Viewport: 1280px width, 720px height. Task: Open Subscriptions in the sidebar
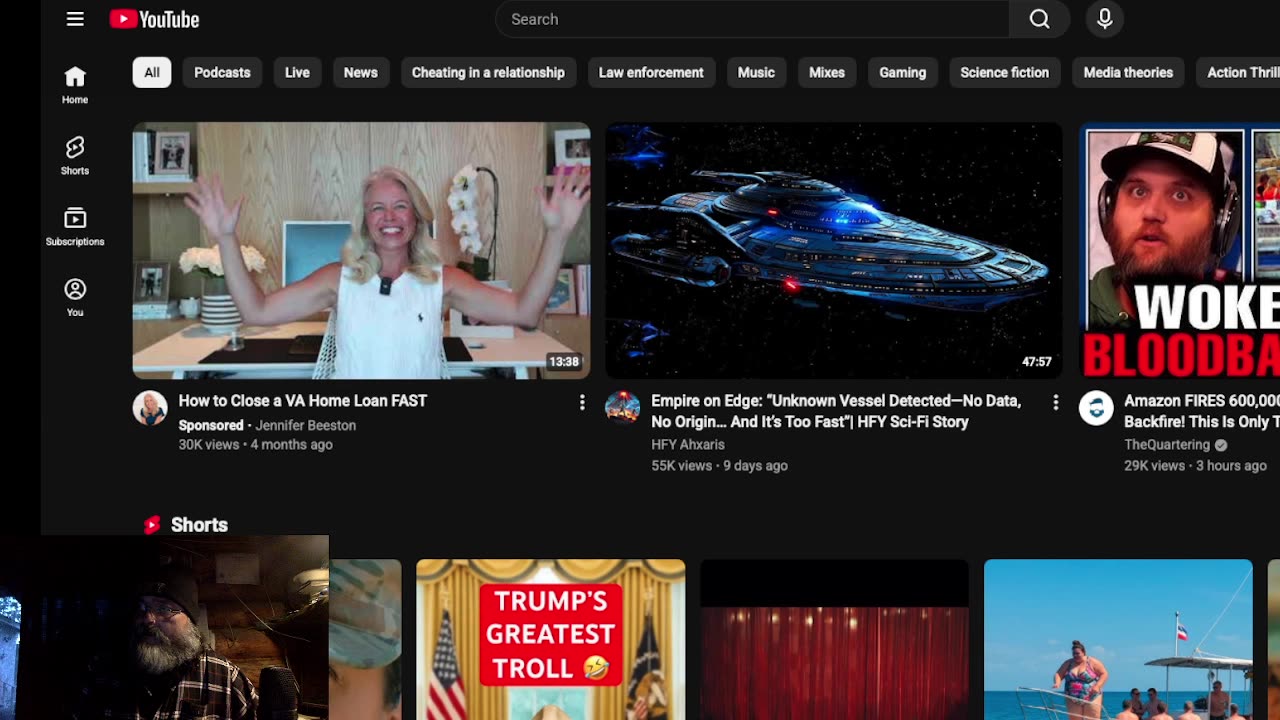tap(75, 227)
